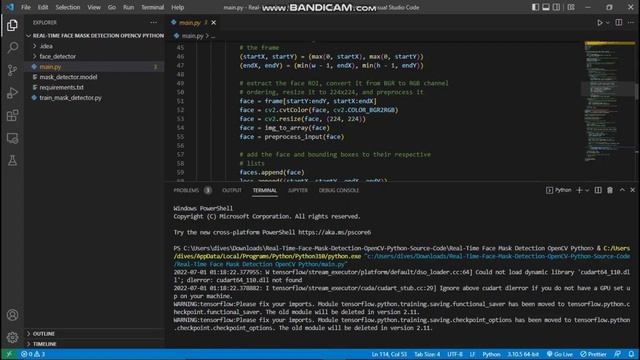Image resolution: width=640 pixels, height=360 pixels.
Task: Open the Explorer view in activity bar
Action: click(12, 25)
